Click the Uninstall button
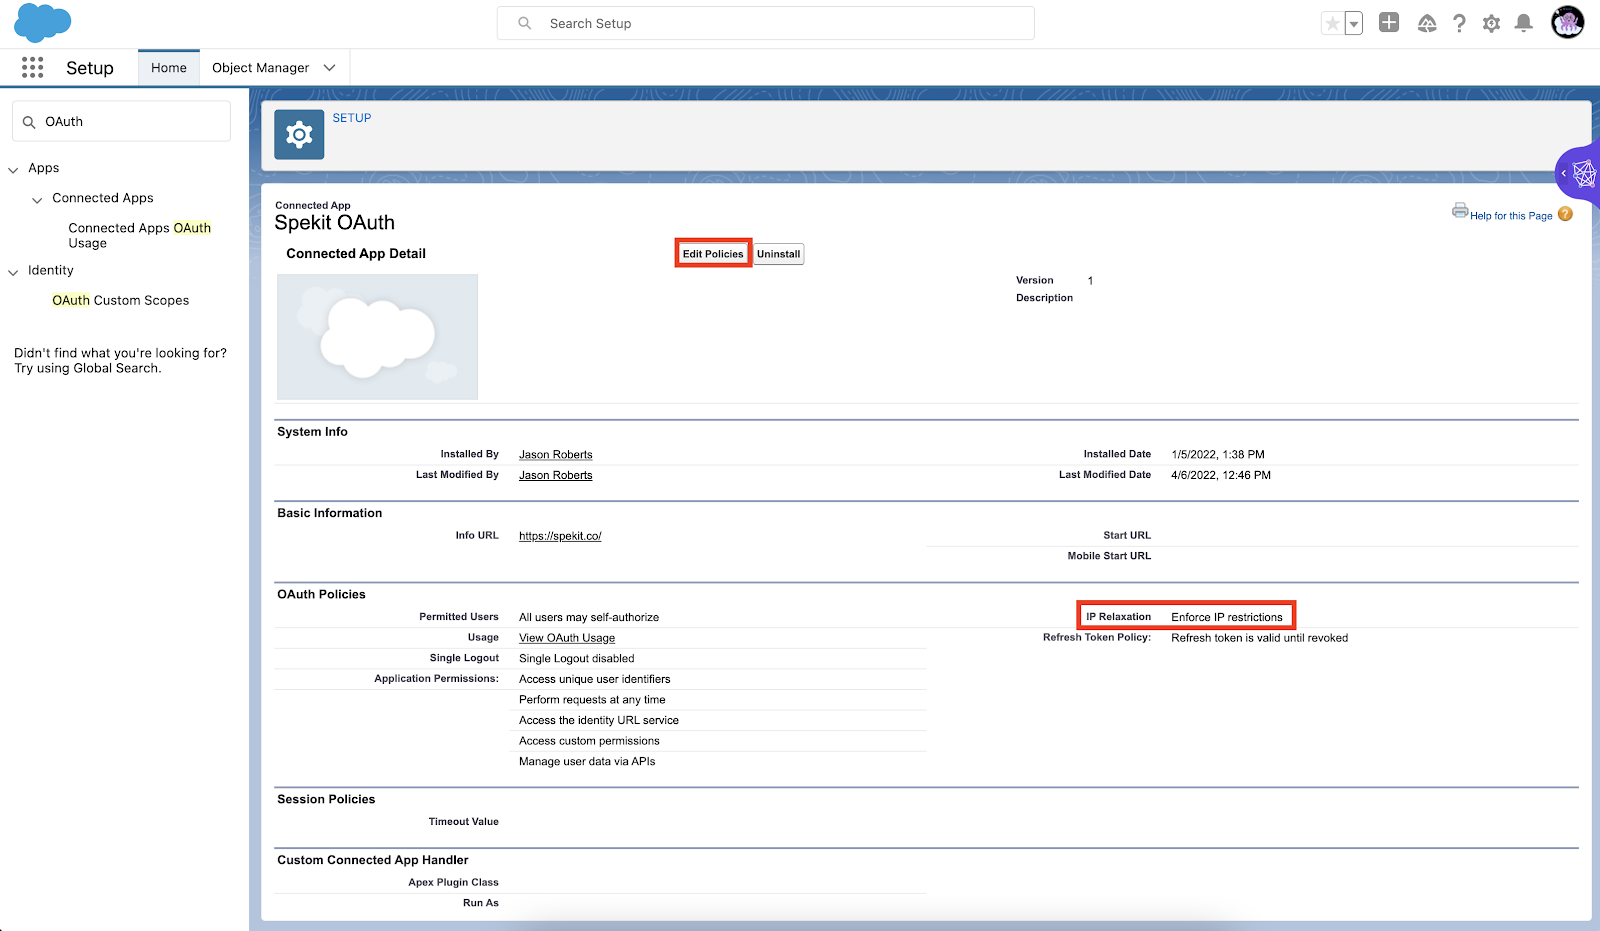Image resolution: width=1600 pixels, height=931 pixels. click(778, 254)
